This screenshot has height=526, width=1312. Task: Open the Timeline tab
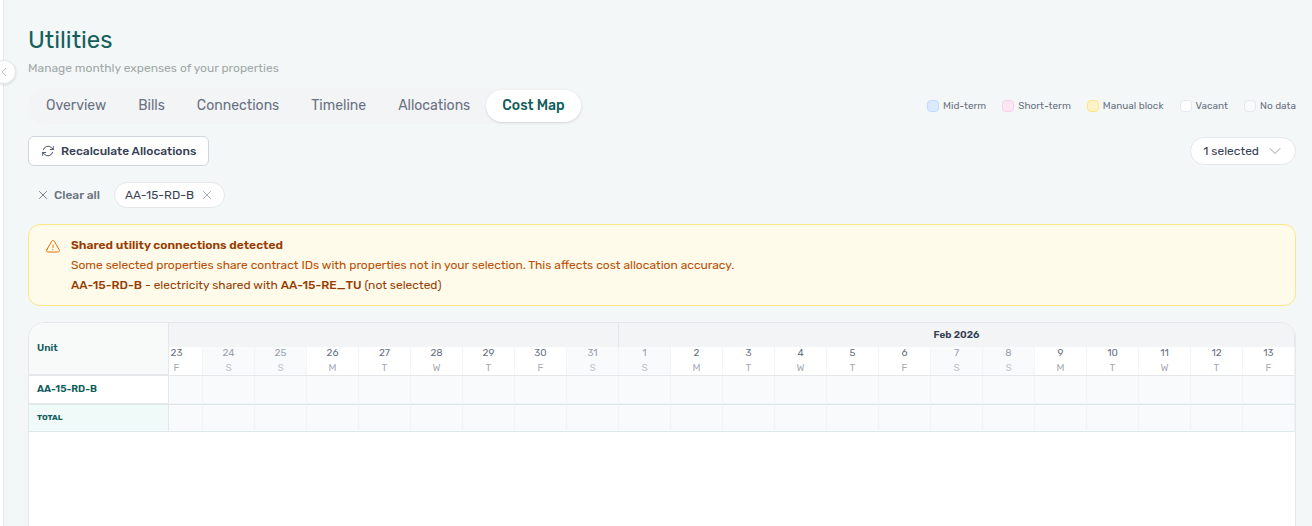pos(338,105)
